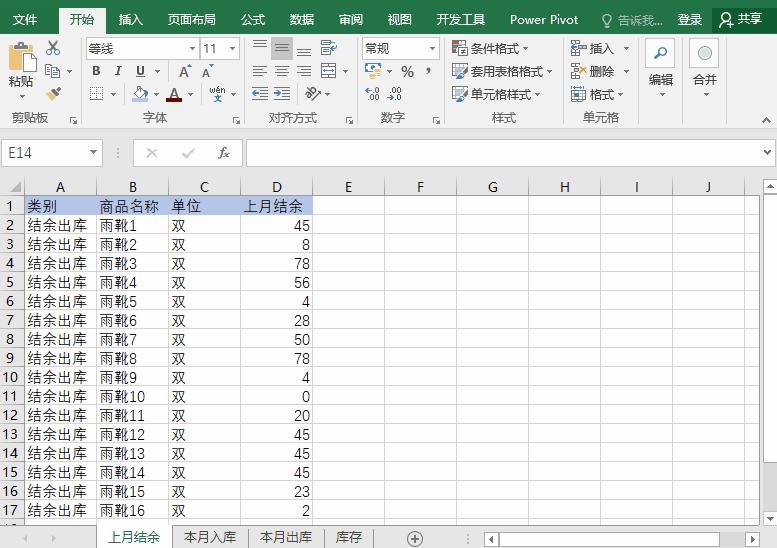
Task: Click the 格式 cells format button
Action: tap(597, 94)
